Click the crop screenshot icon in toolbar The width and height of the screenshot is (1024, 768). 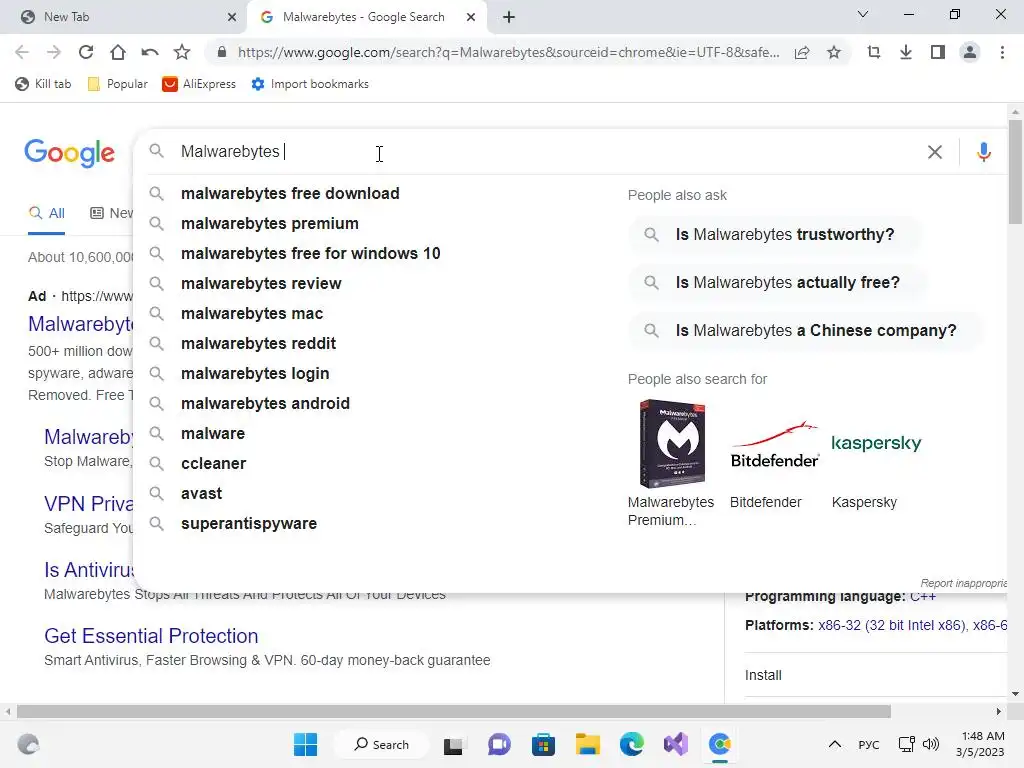tap(874, 52)
